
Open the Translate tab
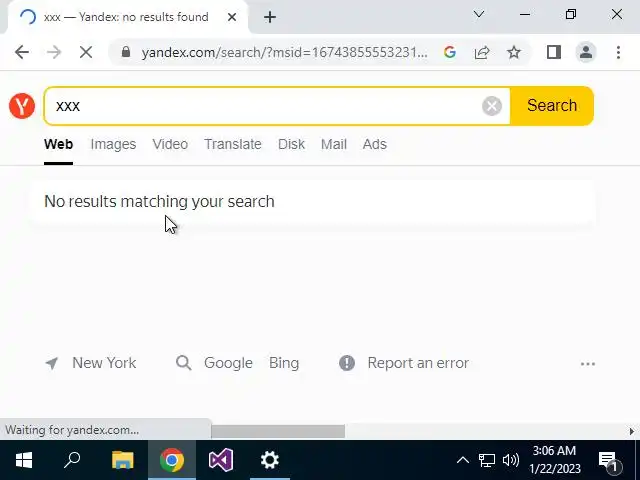coord(233,144)
